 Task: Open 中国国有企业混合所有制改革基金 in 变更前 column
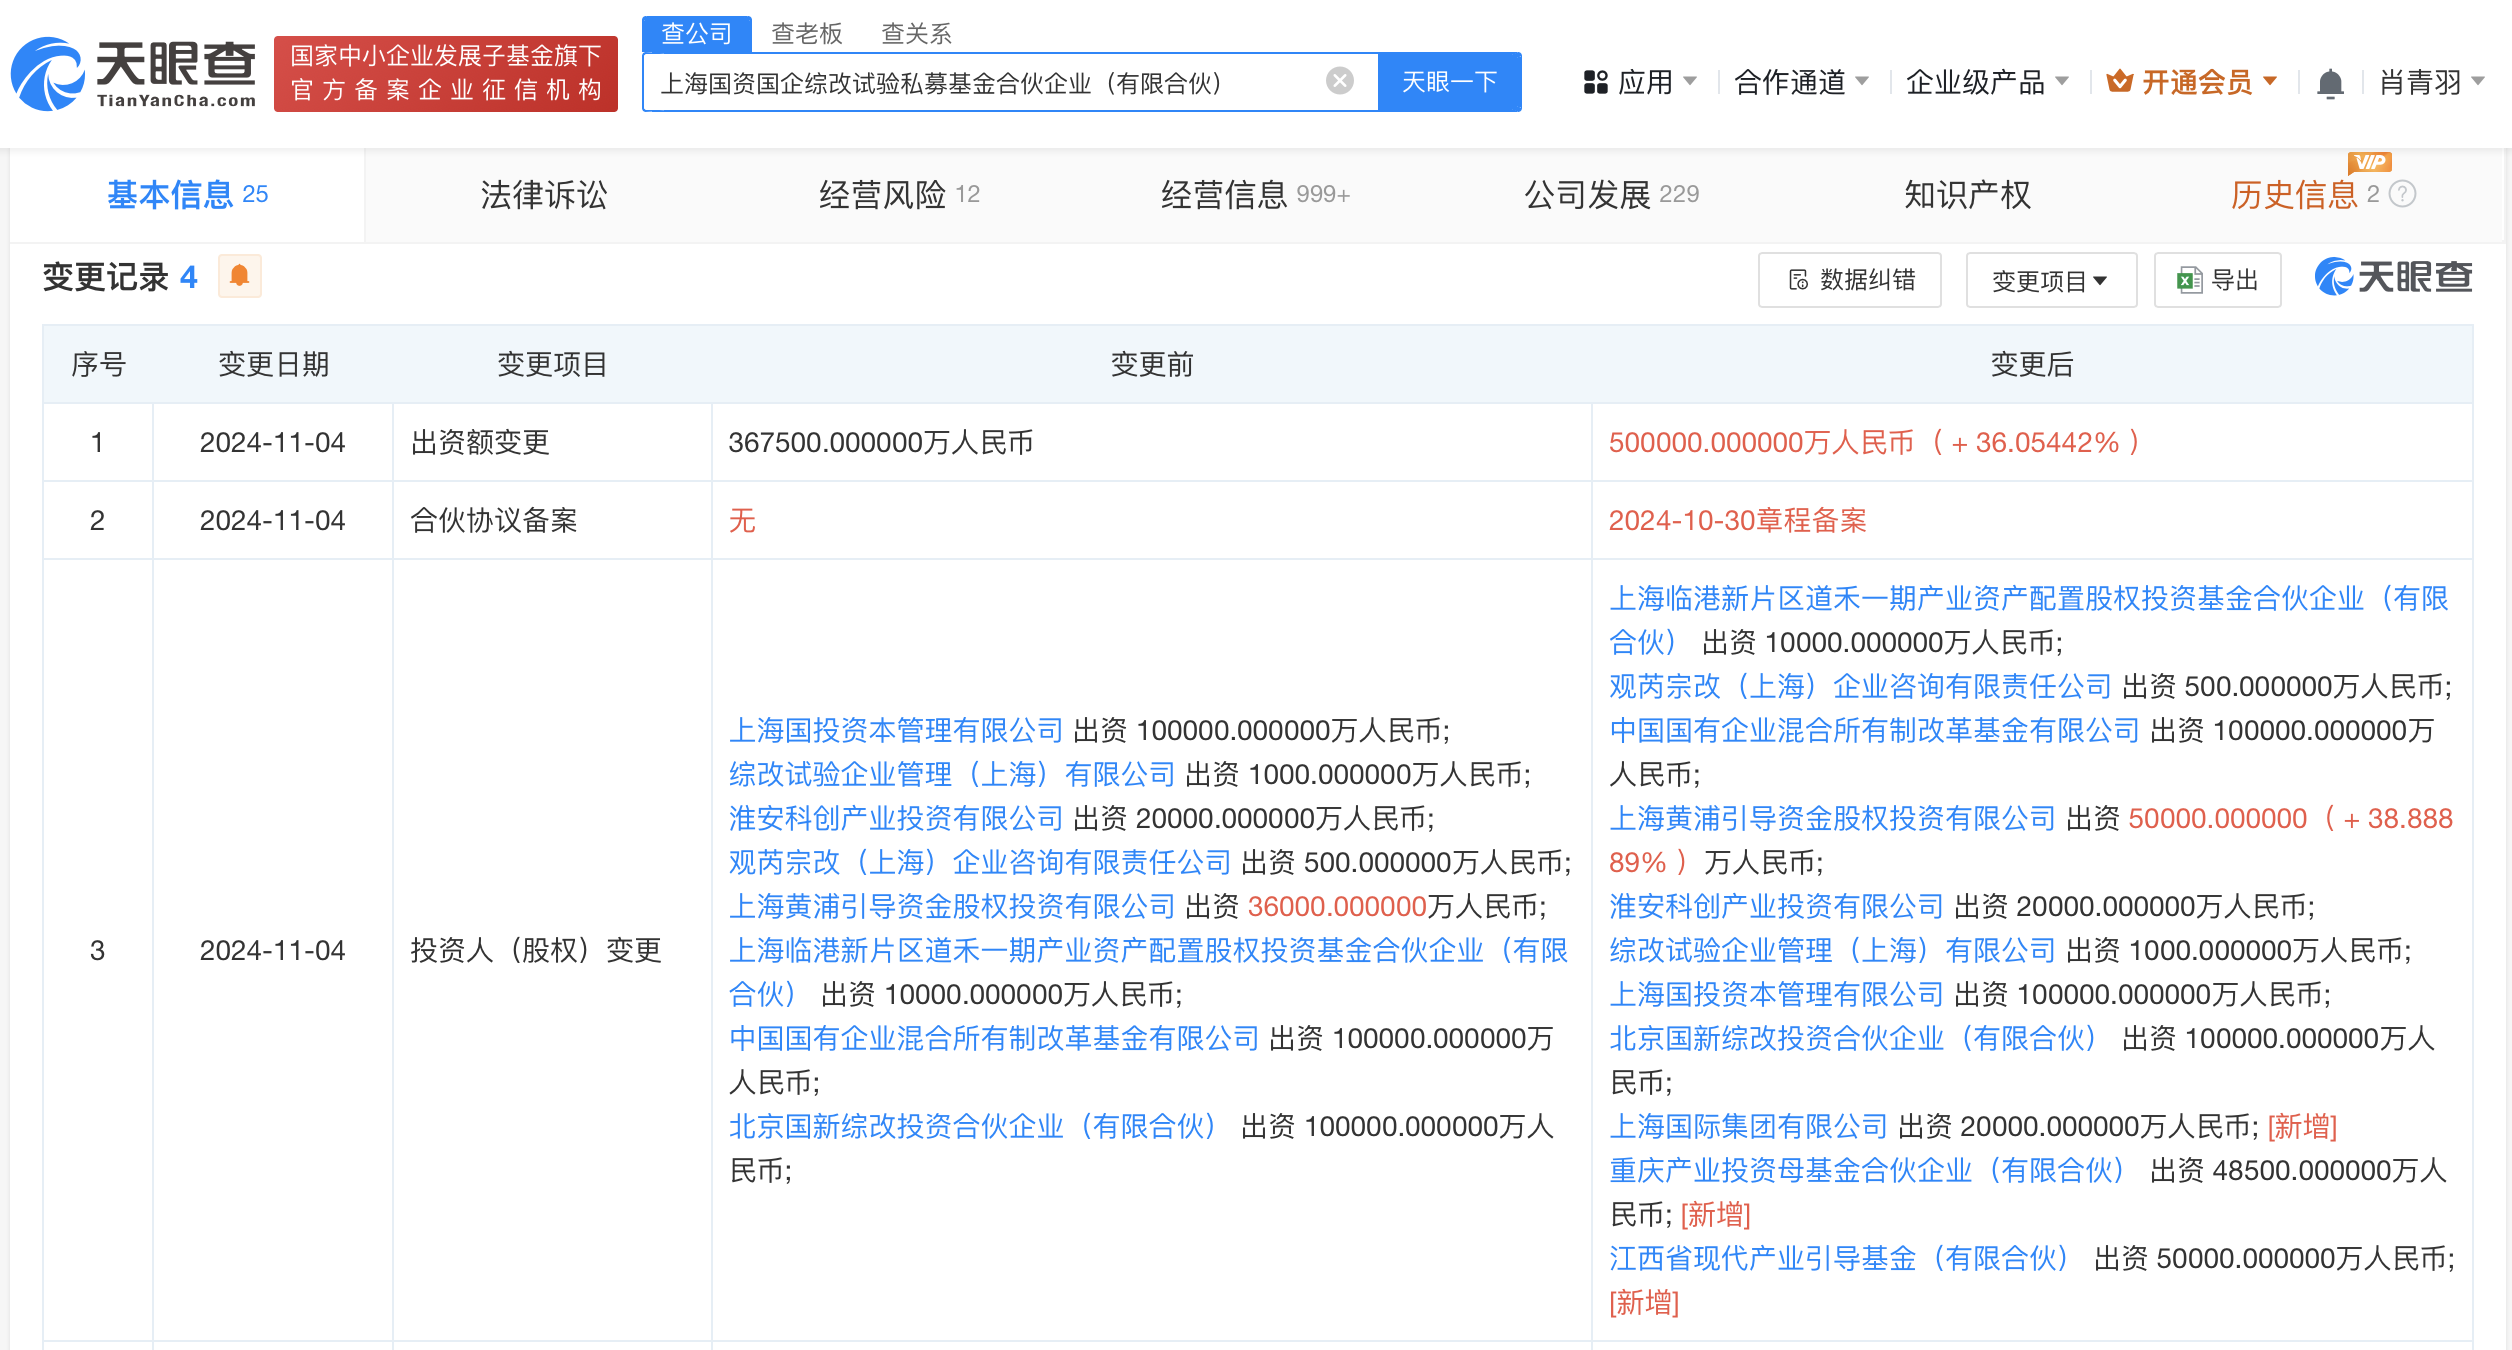[x=994, y=1038]
